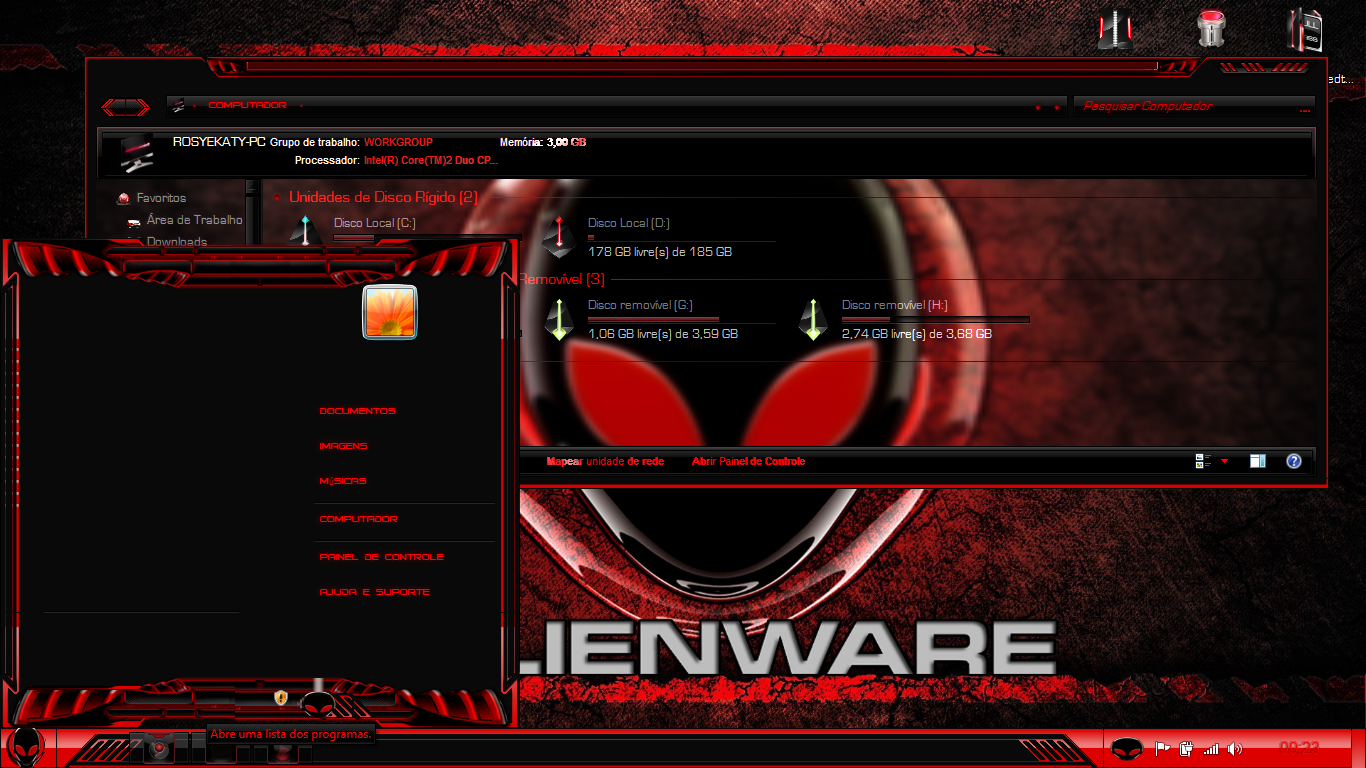1366x768 pixels.
Task: Open the pinned app on the taskbar
Action: 159,747
